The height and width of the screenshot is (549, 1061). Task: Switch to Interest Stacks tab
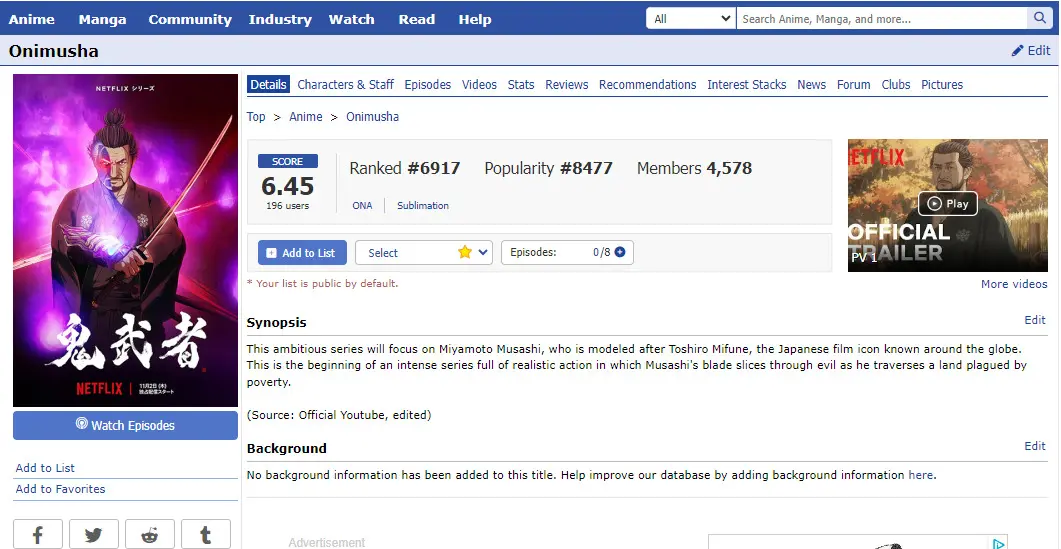tap(746, 85)
